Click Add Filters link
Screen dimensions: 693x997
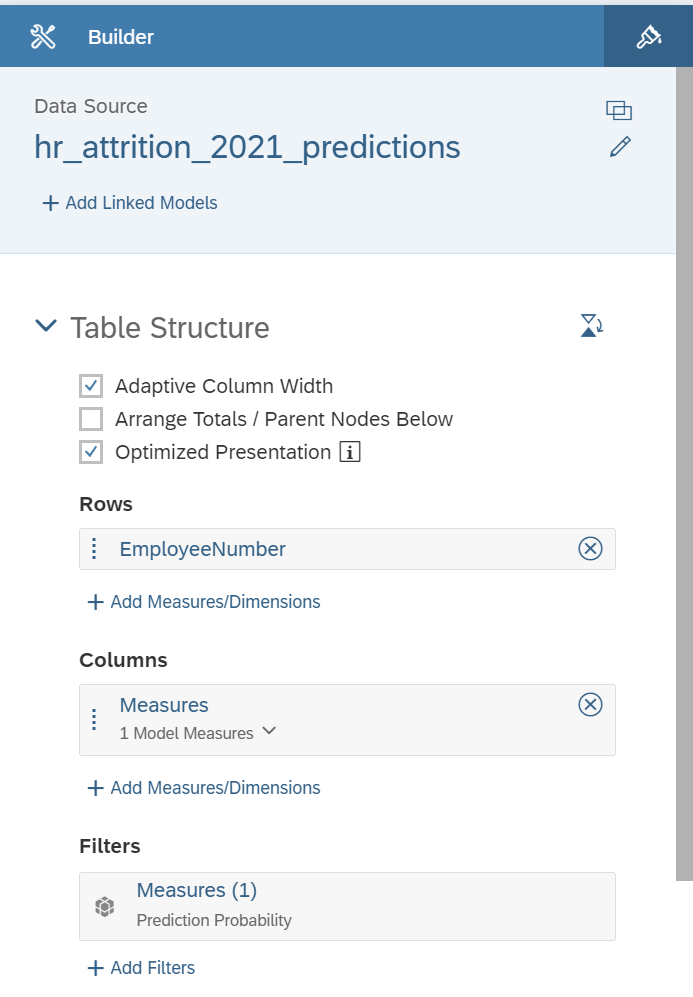(141, 968)
